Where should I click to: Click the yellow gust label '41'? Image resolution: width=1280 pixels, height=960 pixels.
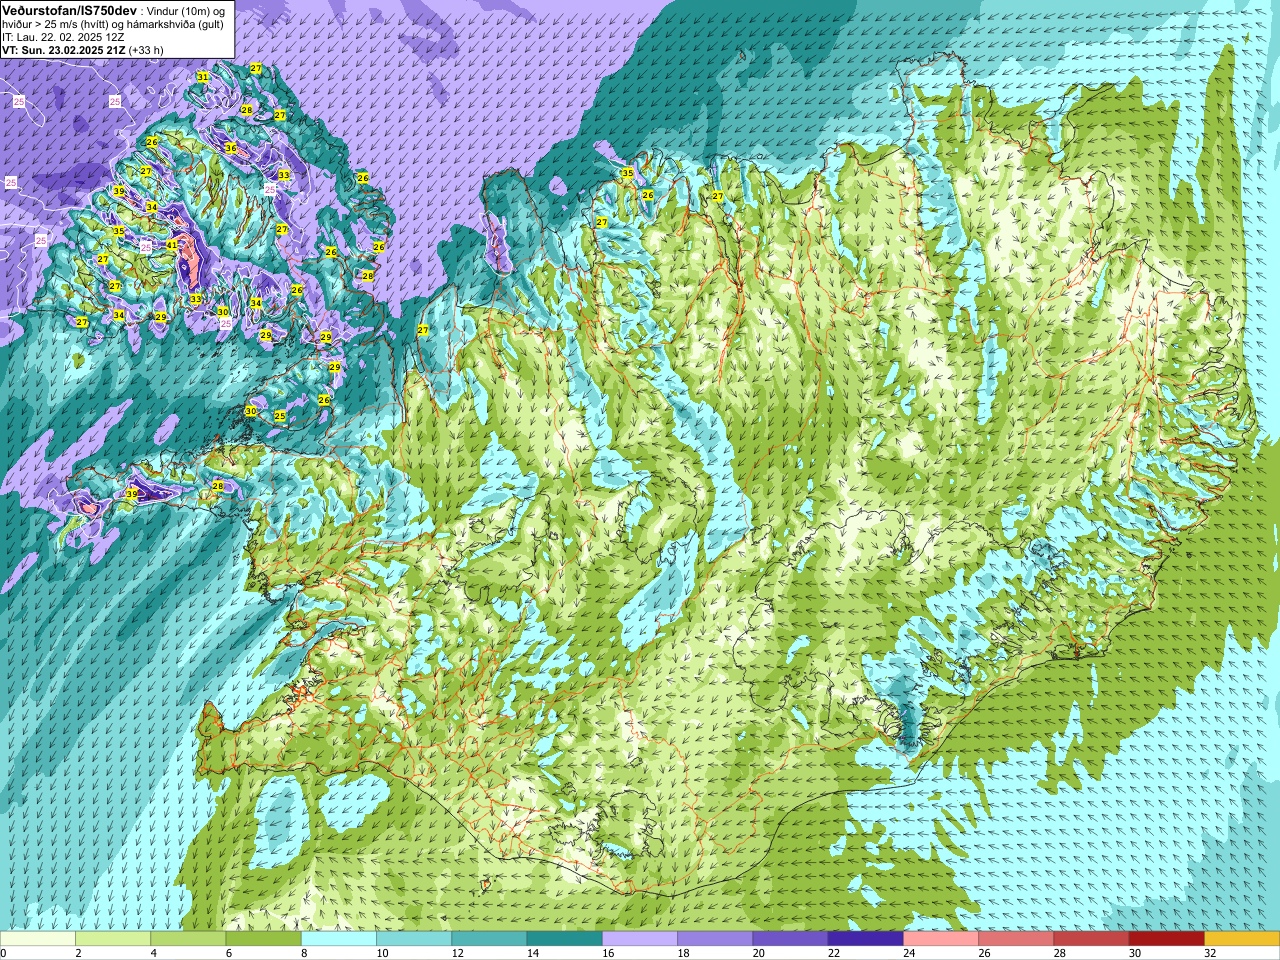172,245
